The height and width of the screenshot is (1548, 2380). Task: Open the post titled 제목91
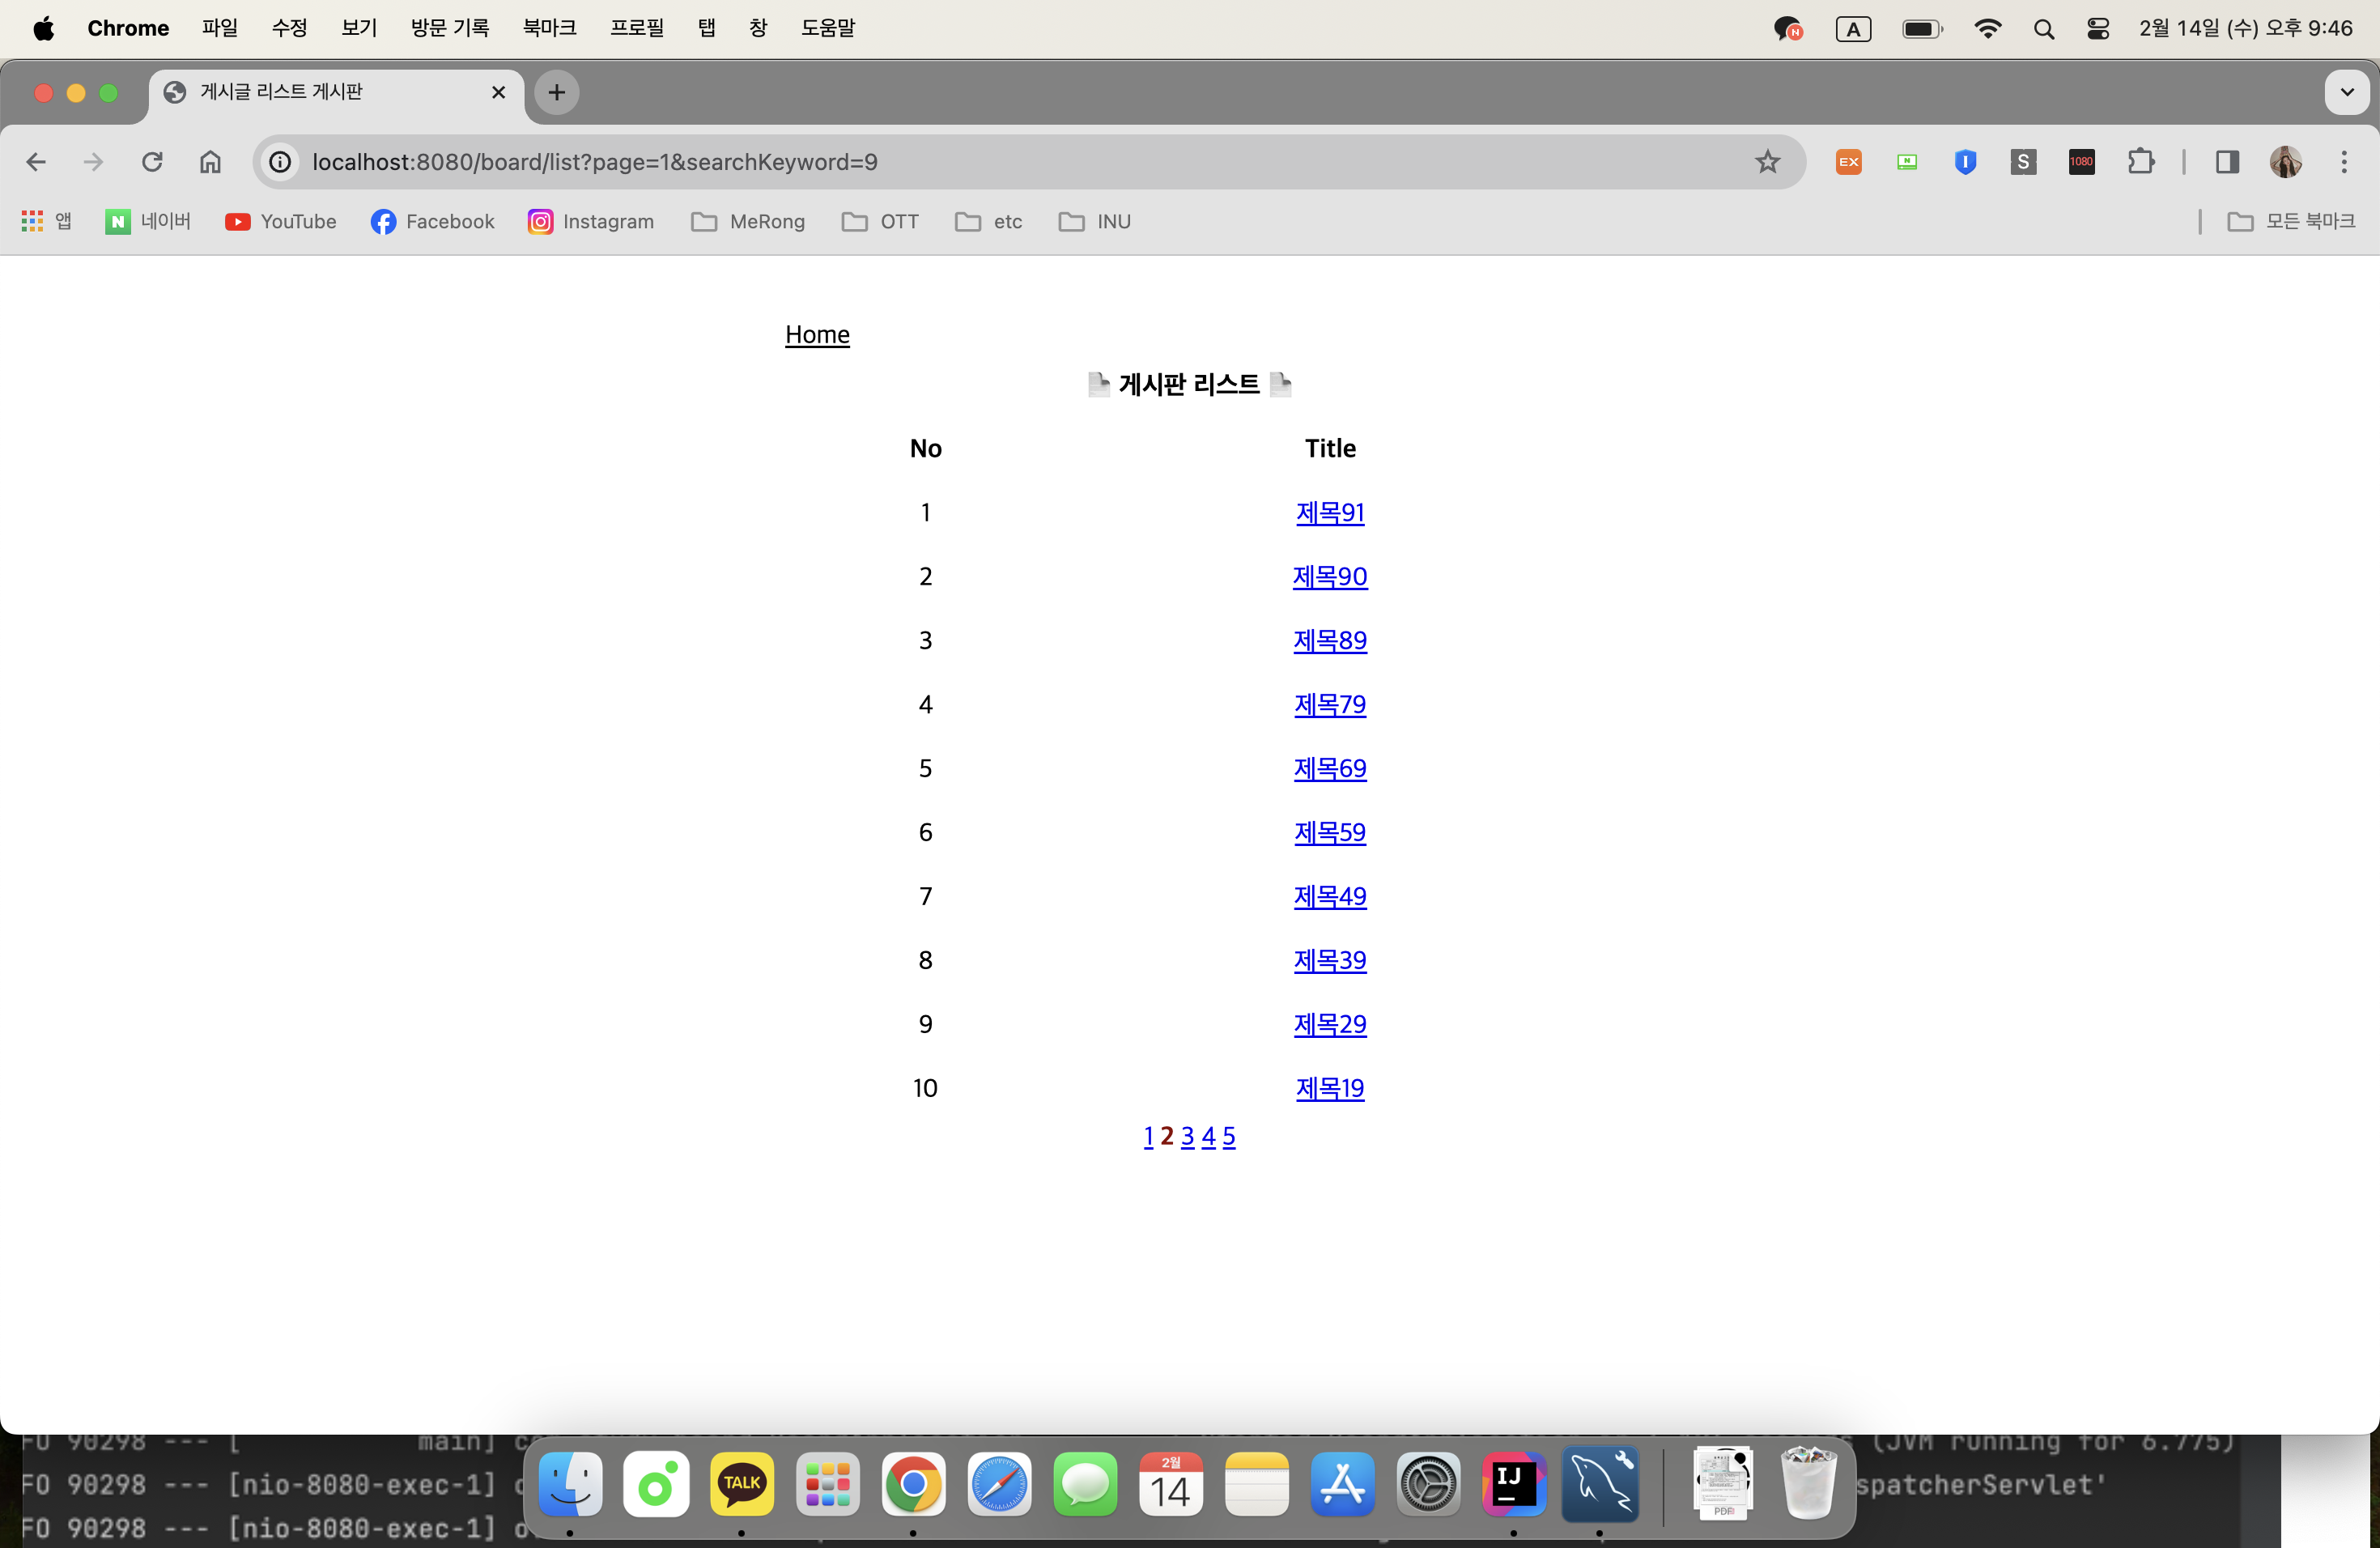pos(1329,513)
